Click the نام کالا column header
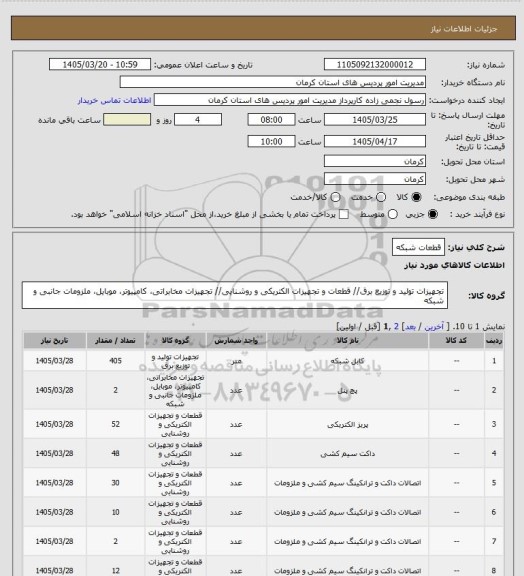This screenshot has height=576, width=524. pos(347,341)
